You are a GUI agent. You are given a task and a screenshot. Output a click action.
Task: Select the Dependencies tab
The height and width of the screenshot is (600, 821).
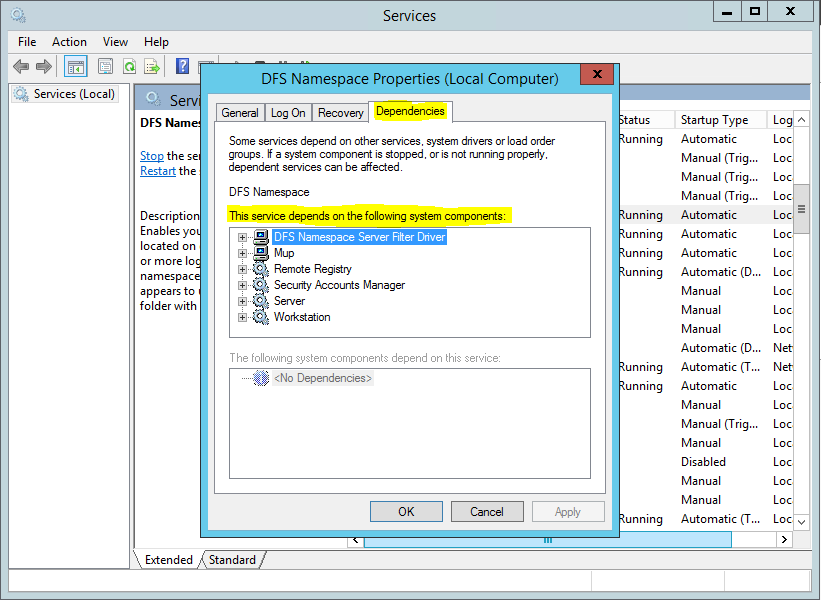pos(410,111)
